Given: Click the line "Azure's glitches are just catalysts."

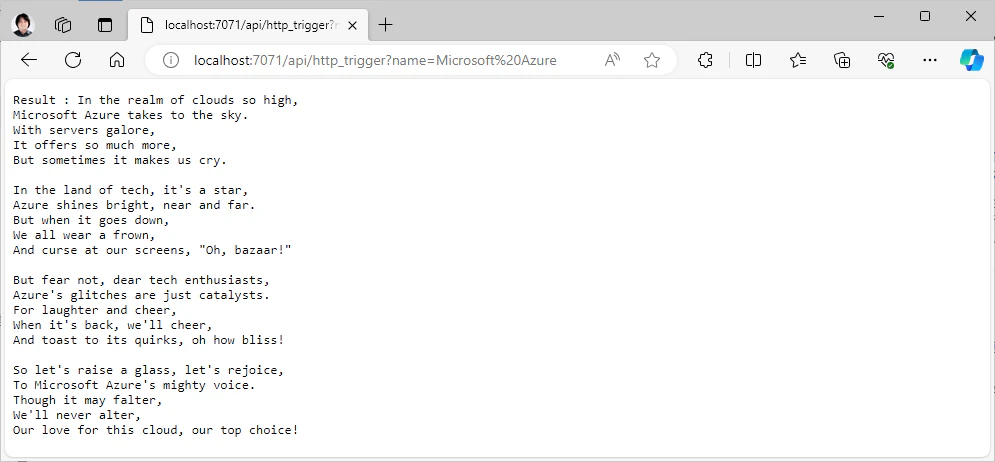Looking at the screenshot, I should click(x=142, y=295).
